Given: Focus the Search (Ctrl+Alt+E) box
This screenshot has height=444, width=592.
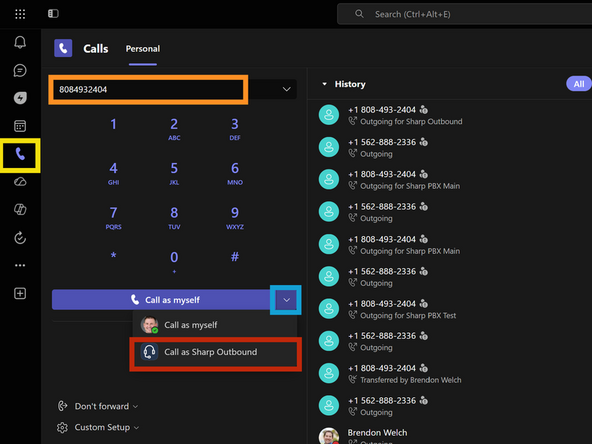Looking at the screenshot, I should (464, 14).
